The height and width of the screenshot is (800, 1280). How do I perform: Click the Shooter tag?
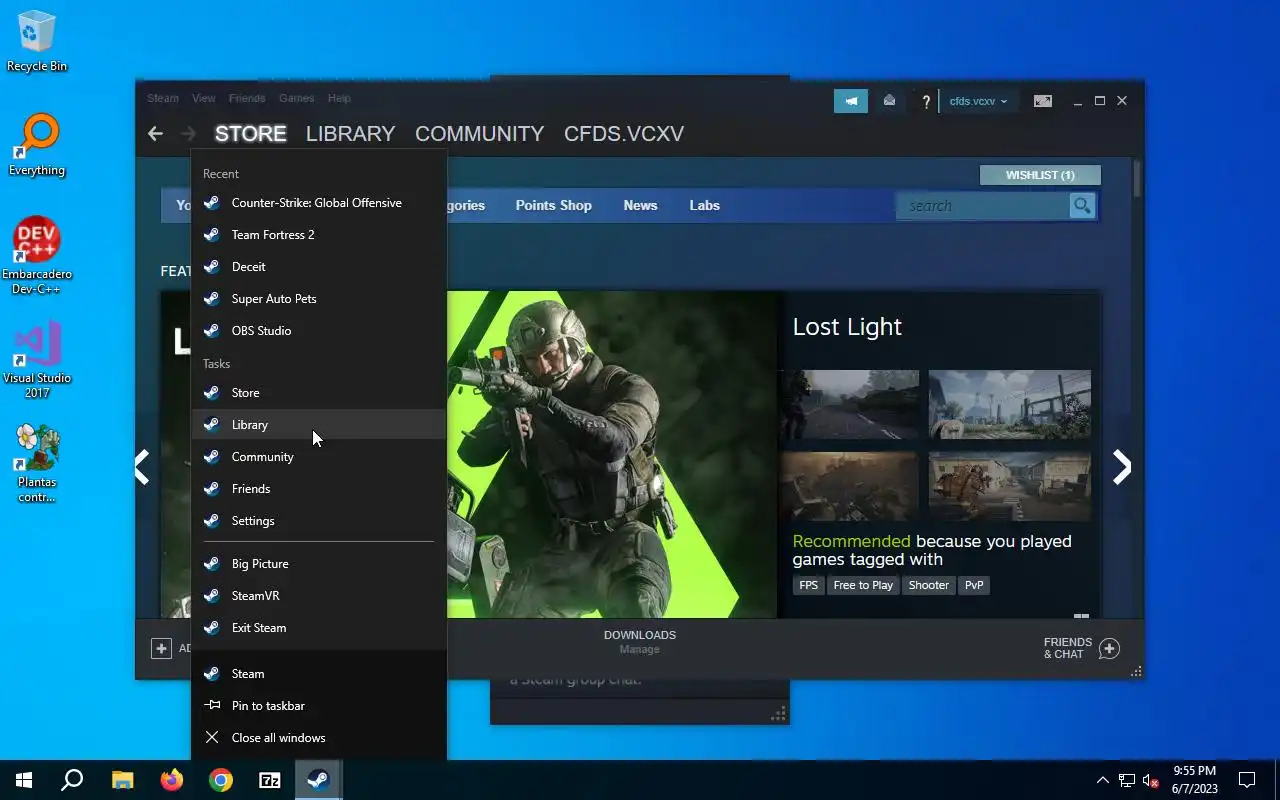coord(928,585)
